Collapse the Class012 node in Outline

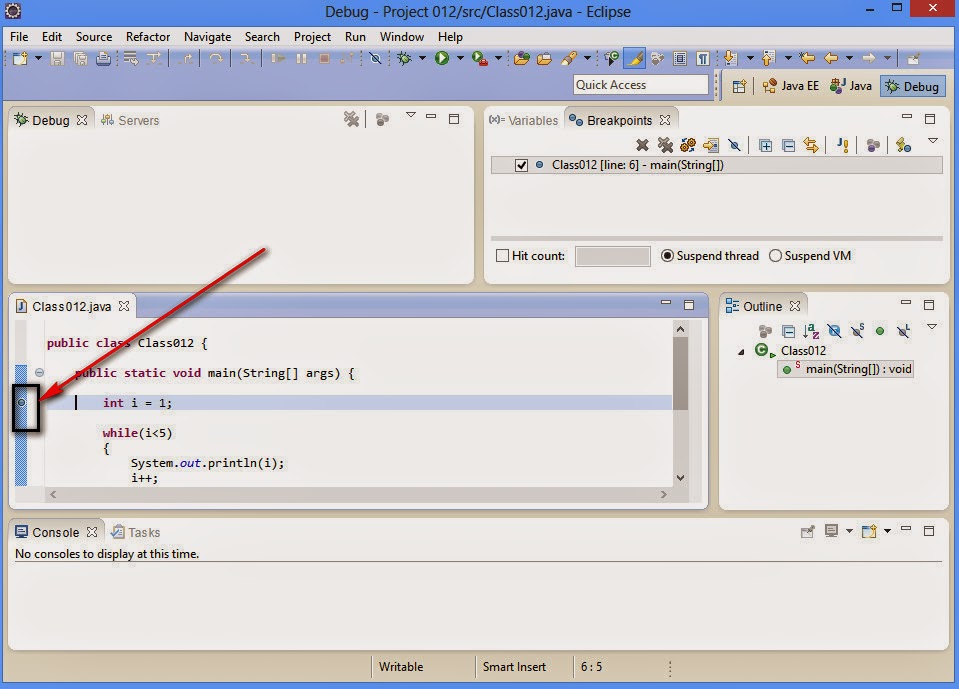tap(741, 351)
